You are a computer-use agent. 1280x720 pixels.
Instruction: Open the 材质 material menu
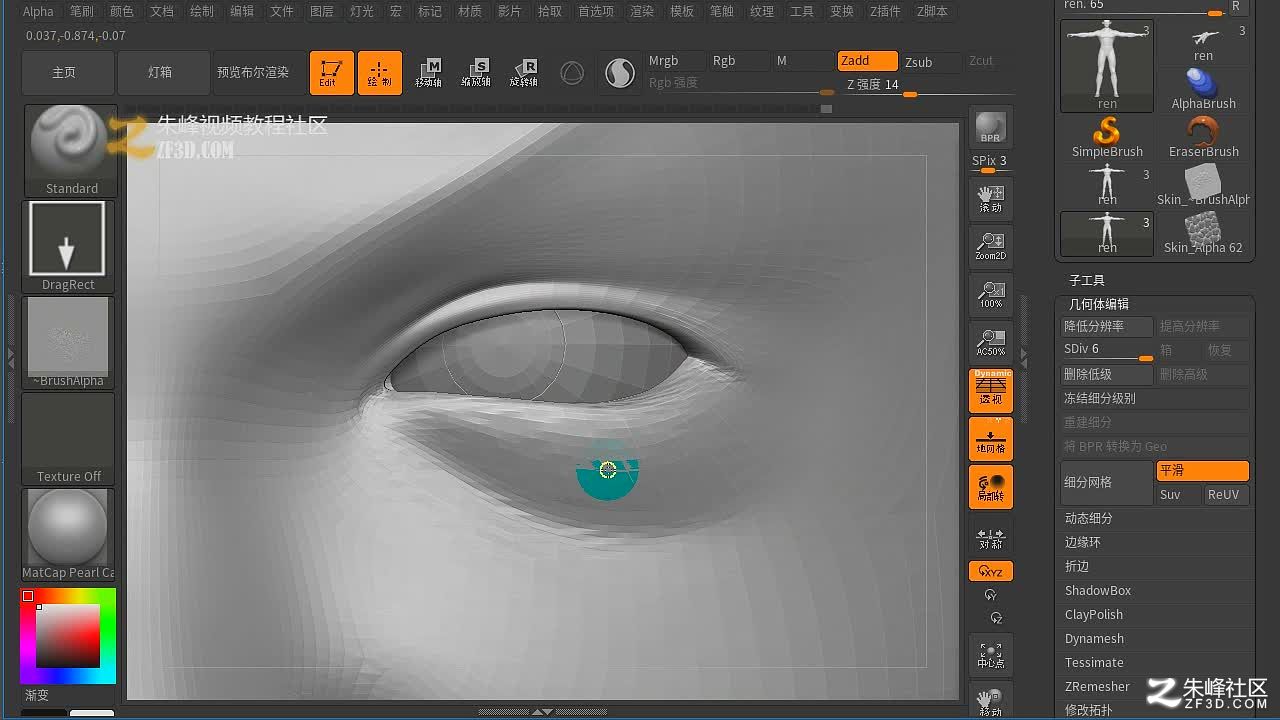(470, 11)
